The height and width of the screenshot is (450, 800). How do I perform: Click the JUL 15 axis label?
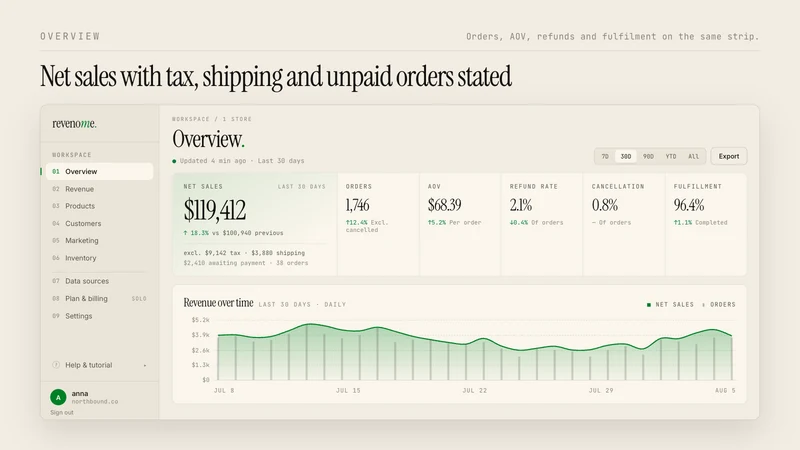348,390
